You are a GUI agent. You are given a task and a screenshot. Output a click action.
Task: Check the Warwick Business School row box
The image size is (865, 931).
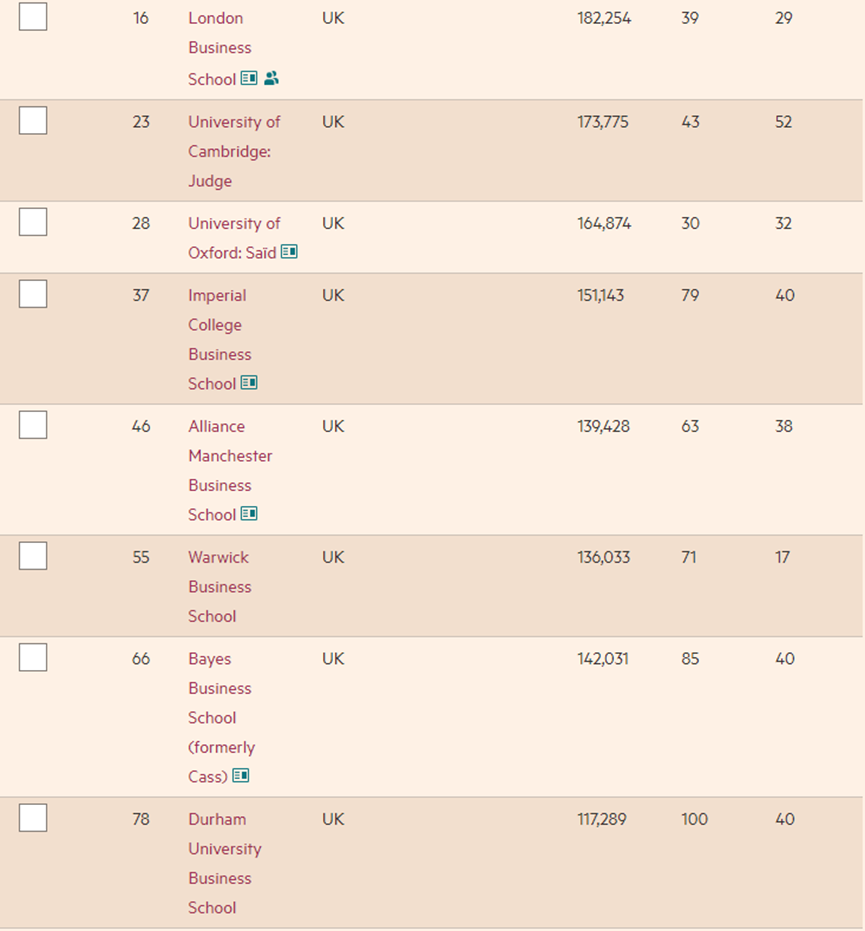(33, 556)
